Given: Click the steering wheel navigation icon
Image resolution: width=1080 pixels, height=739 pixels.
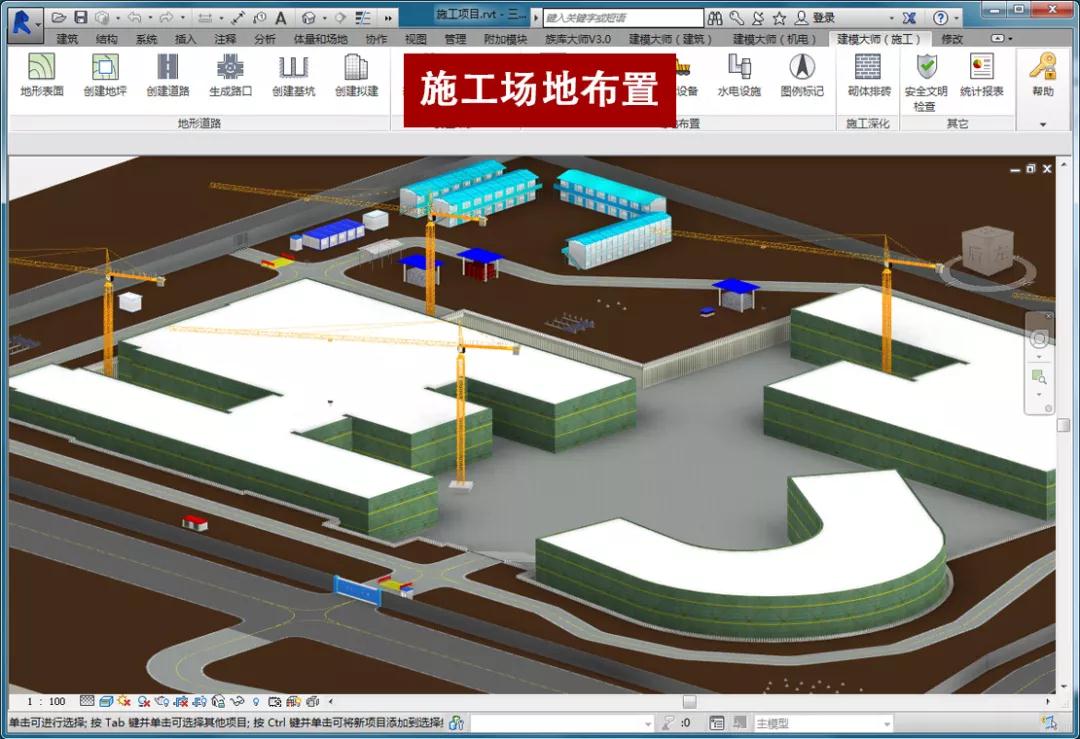Looking at the screenshot, I should coord(1039,338).
